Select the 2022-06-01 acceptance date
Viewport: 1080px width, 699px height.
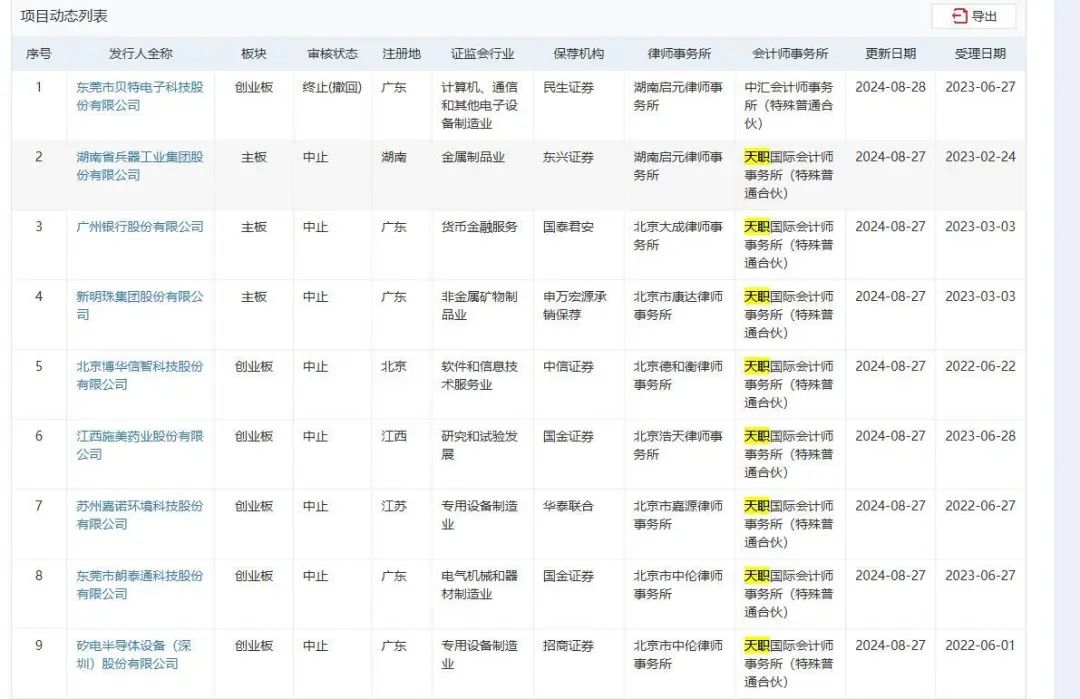(980, 646)
